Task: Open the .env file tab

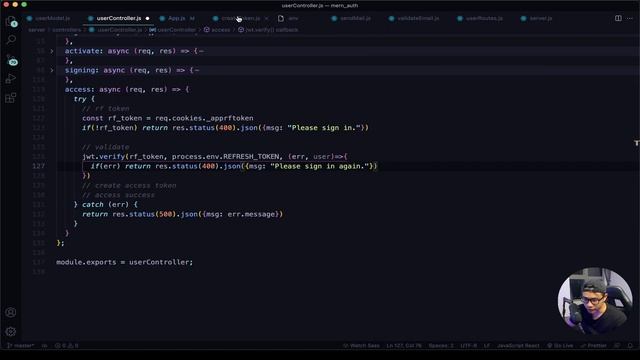Action: click(x=288, y=18)
